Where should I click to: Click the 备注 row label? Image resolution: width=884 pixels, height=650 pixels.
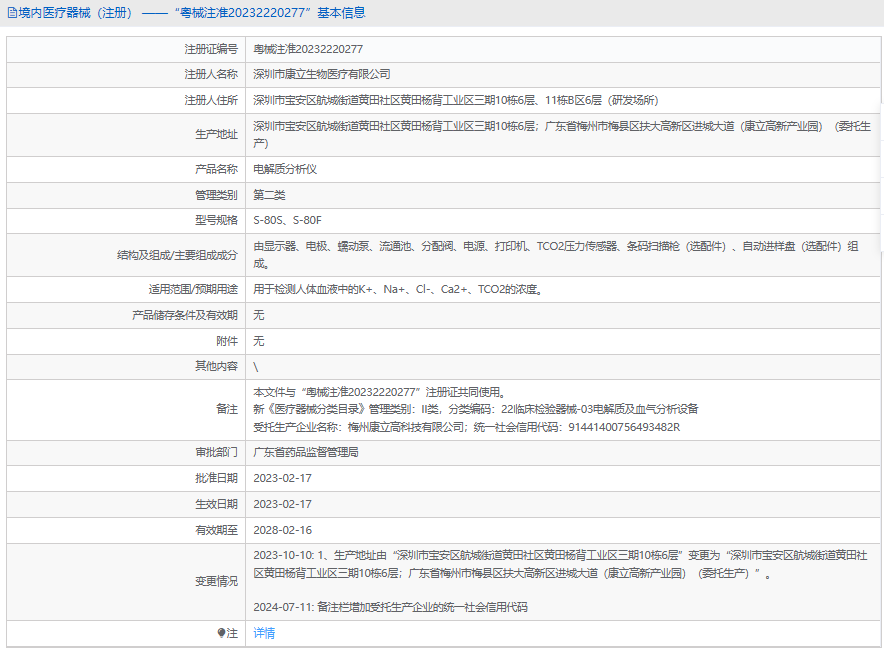pos(227,409)
